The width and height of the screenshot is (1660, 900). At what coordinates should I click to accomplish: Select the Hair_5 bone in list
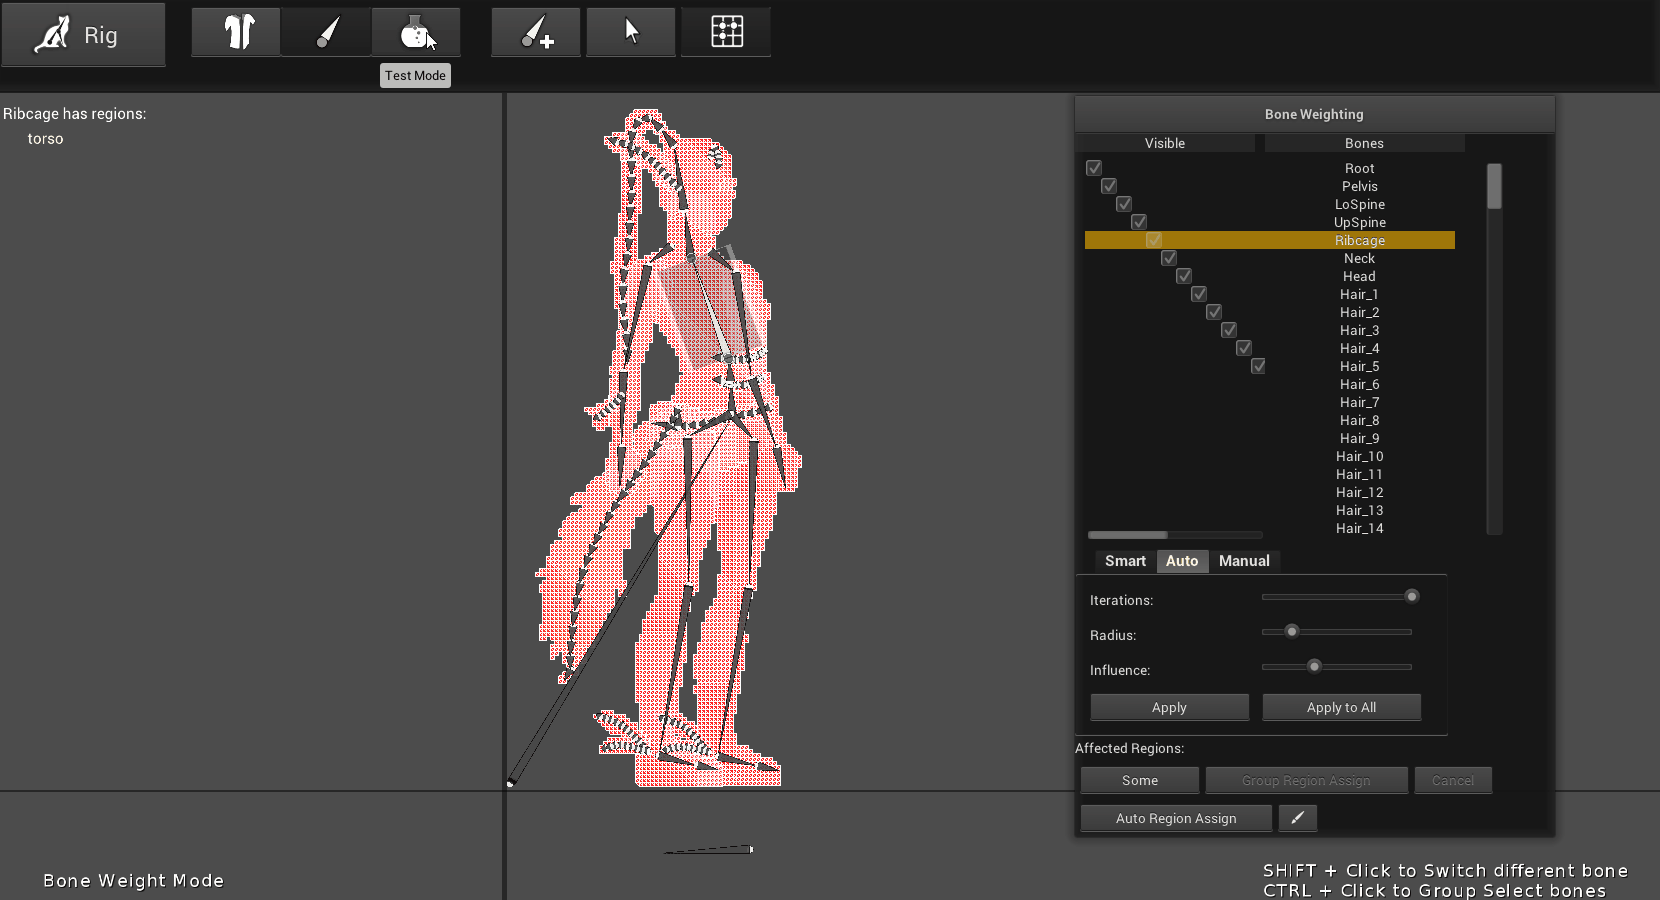tap(1360, 366)
